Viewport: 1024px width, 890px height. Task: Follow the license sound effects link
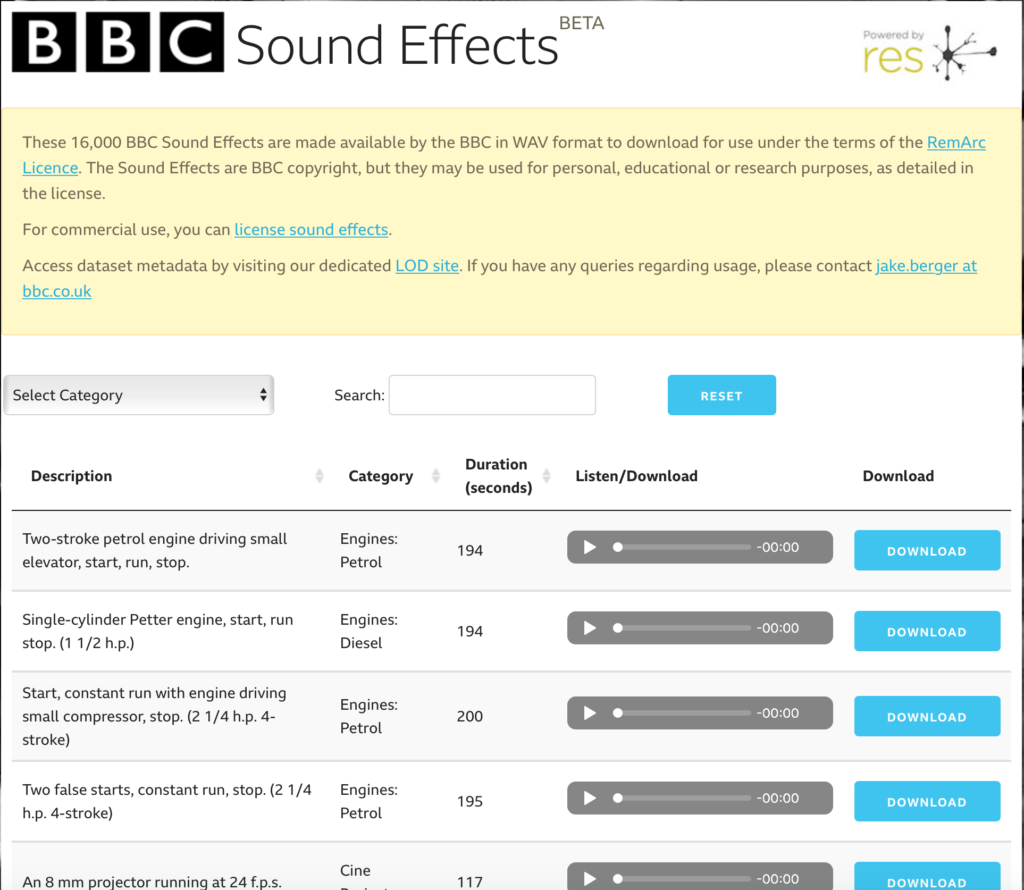(312, 230)
